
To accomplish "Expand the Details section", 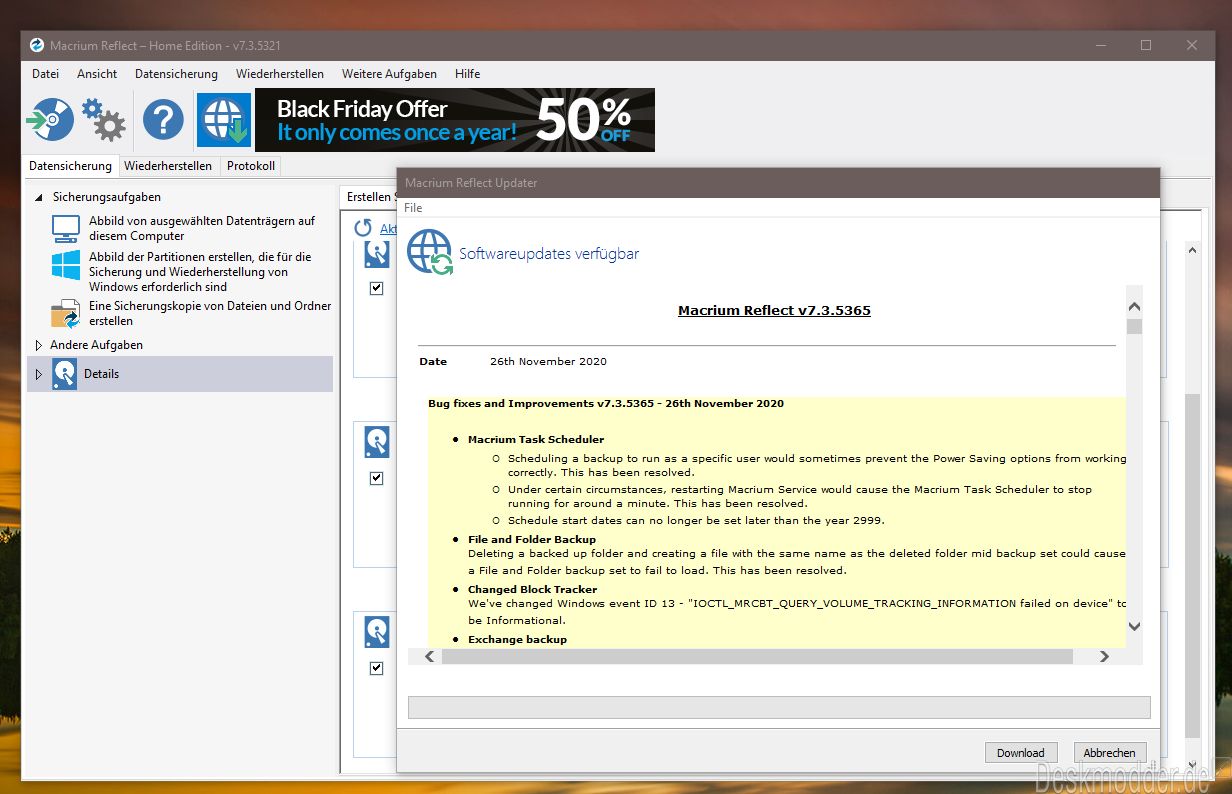I will (39, 374).
